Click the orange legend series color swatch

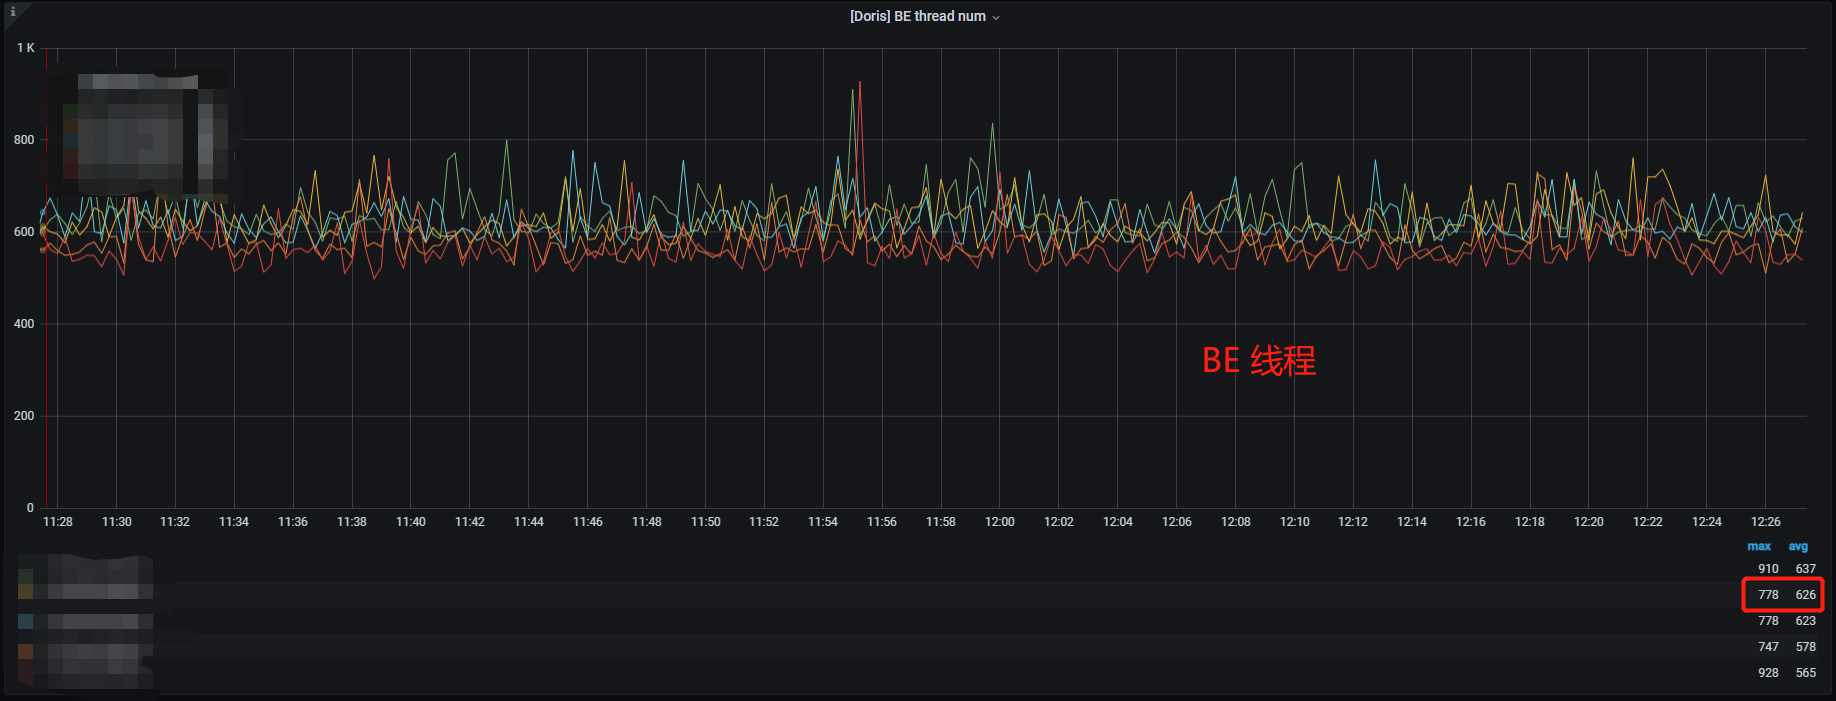coord(26,651)
